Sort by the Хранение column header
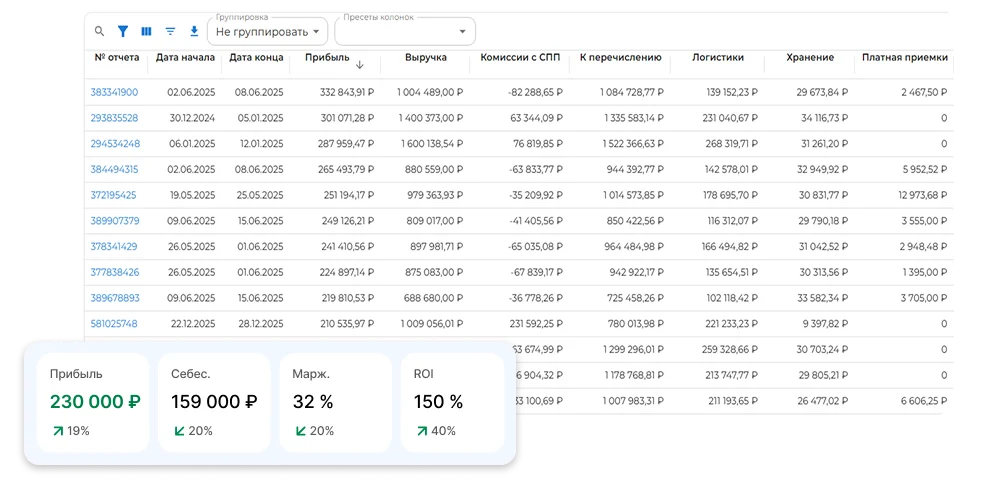 click(x=810, y=57)
